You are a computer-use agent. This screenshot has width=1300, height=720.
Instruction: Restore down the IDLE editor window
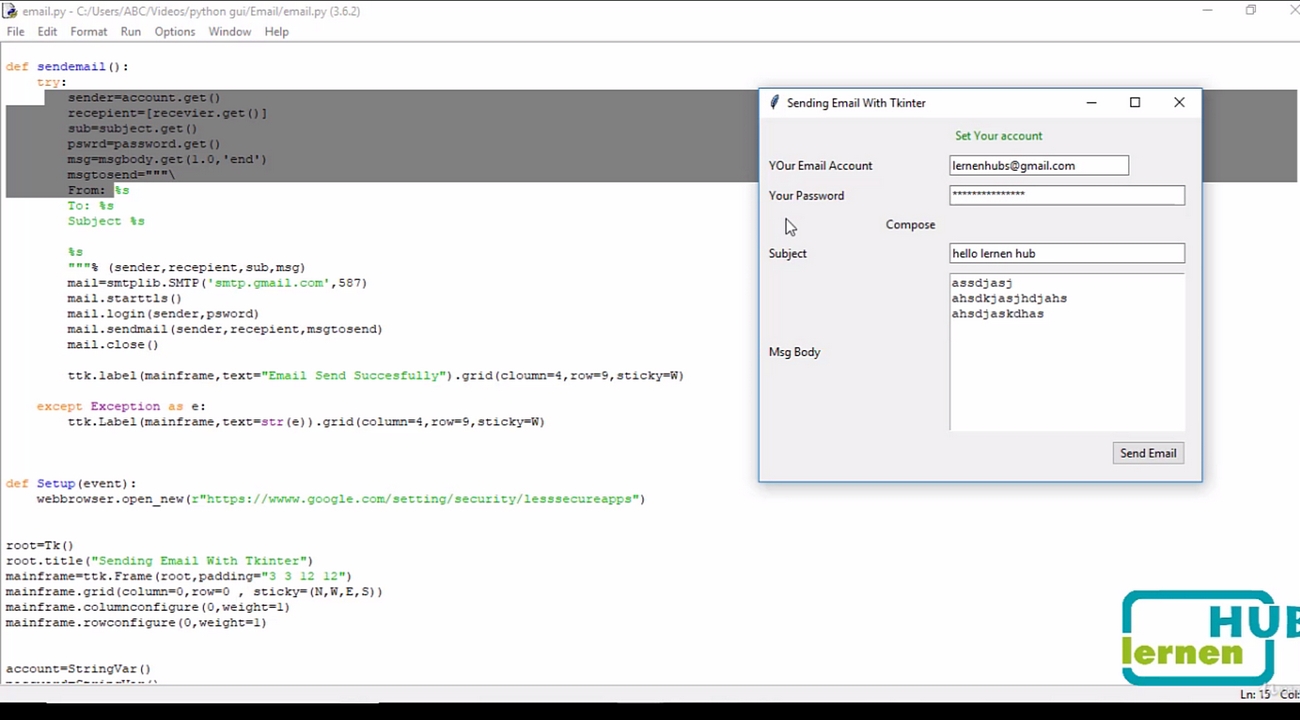click(1251, 11)
